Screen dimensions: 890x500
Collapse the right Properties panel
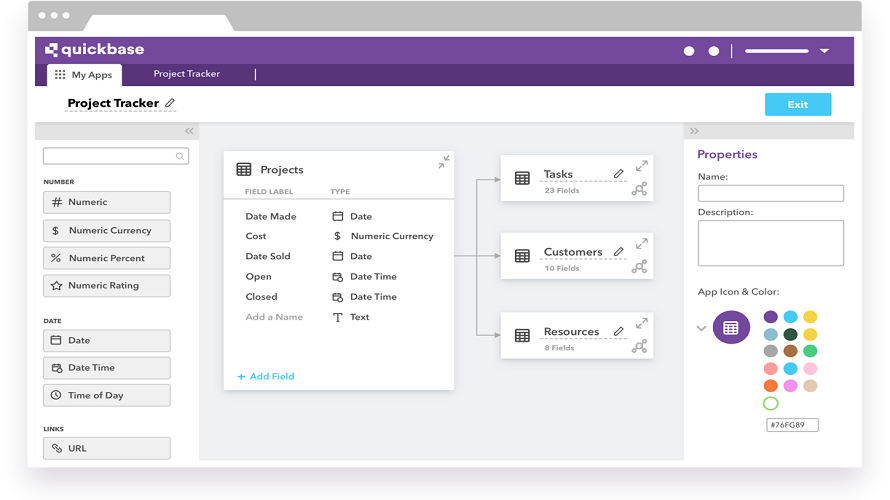(694, 131)
